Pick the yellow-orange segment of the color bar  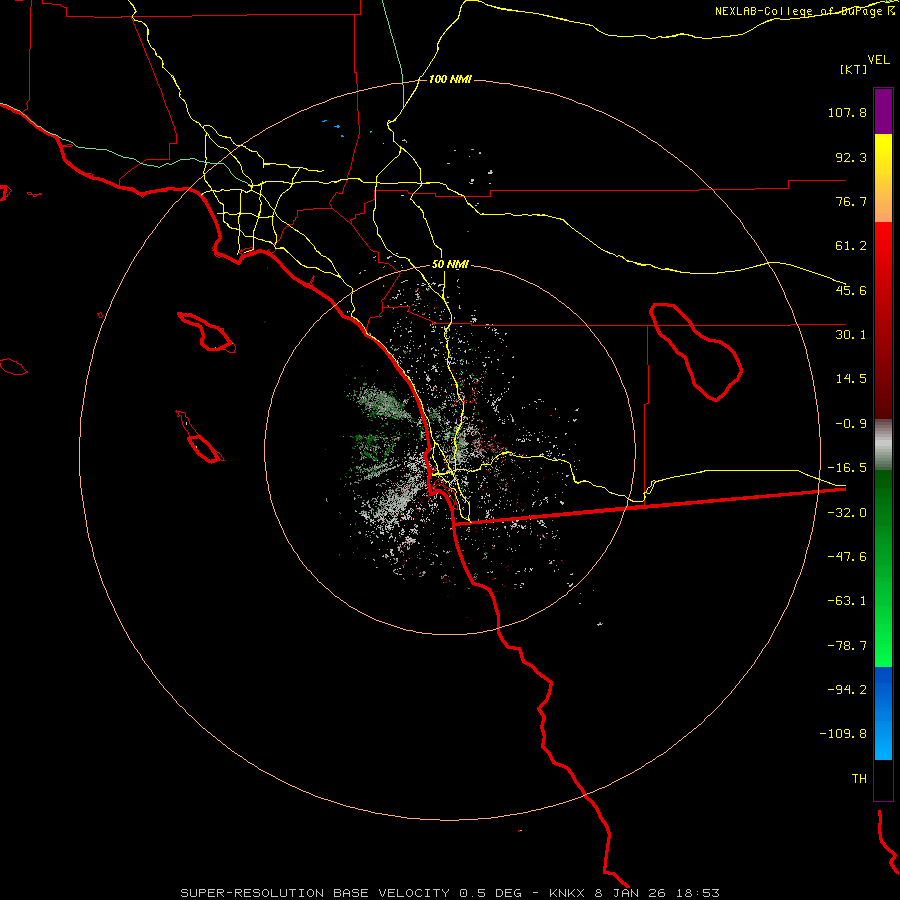tap(883, 178)
